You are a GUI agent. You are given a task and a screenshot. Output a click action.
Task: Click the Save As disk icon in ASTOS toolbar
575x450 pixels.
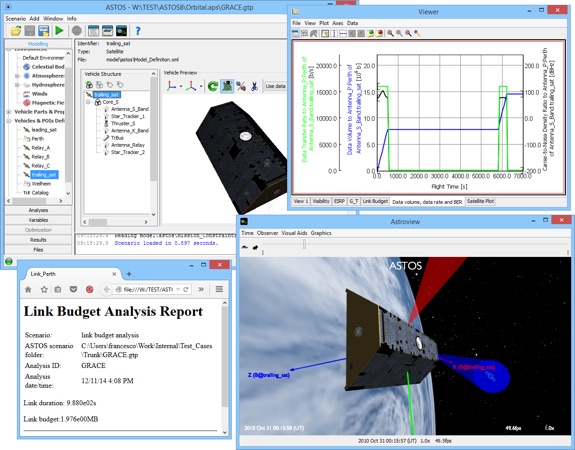point(44,31)
